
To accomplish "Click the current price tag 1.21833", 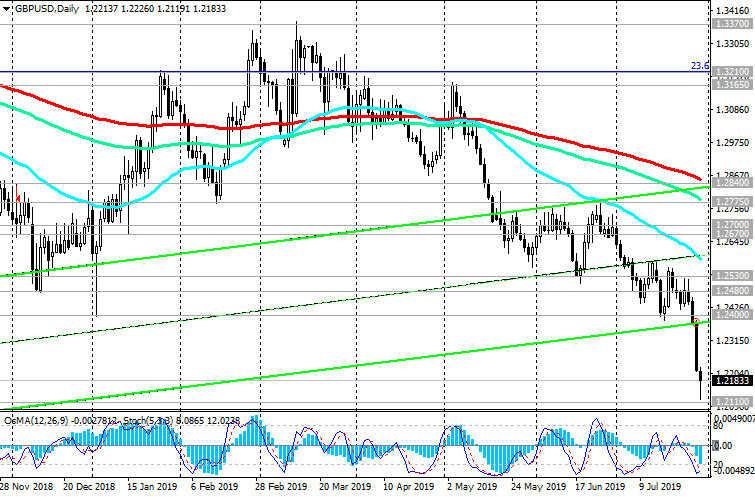I will 732,380.
